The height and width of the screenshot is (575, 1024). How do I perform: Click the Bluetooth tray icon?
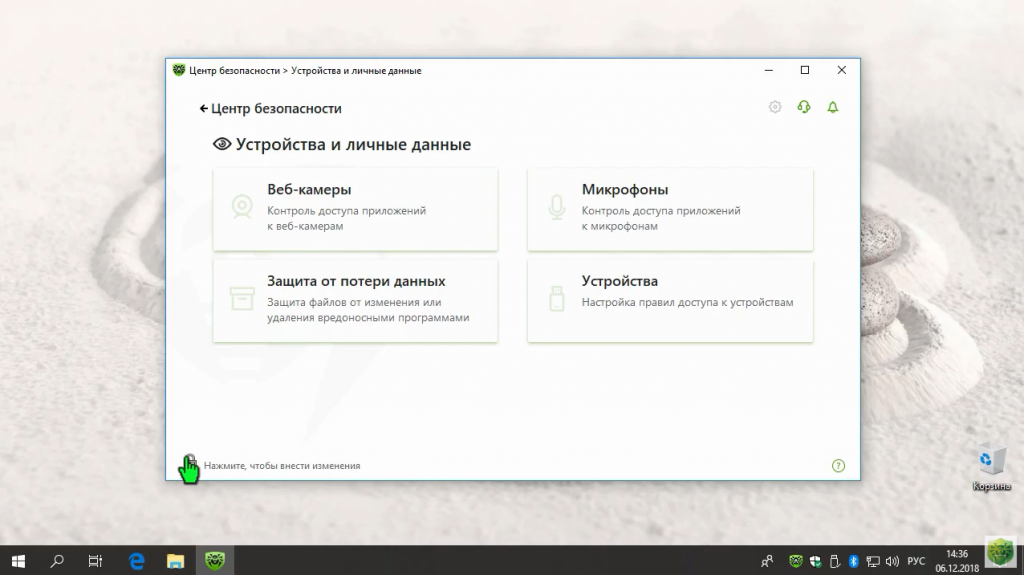[854, 561]
